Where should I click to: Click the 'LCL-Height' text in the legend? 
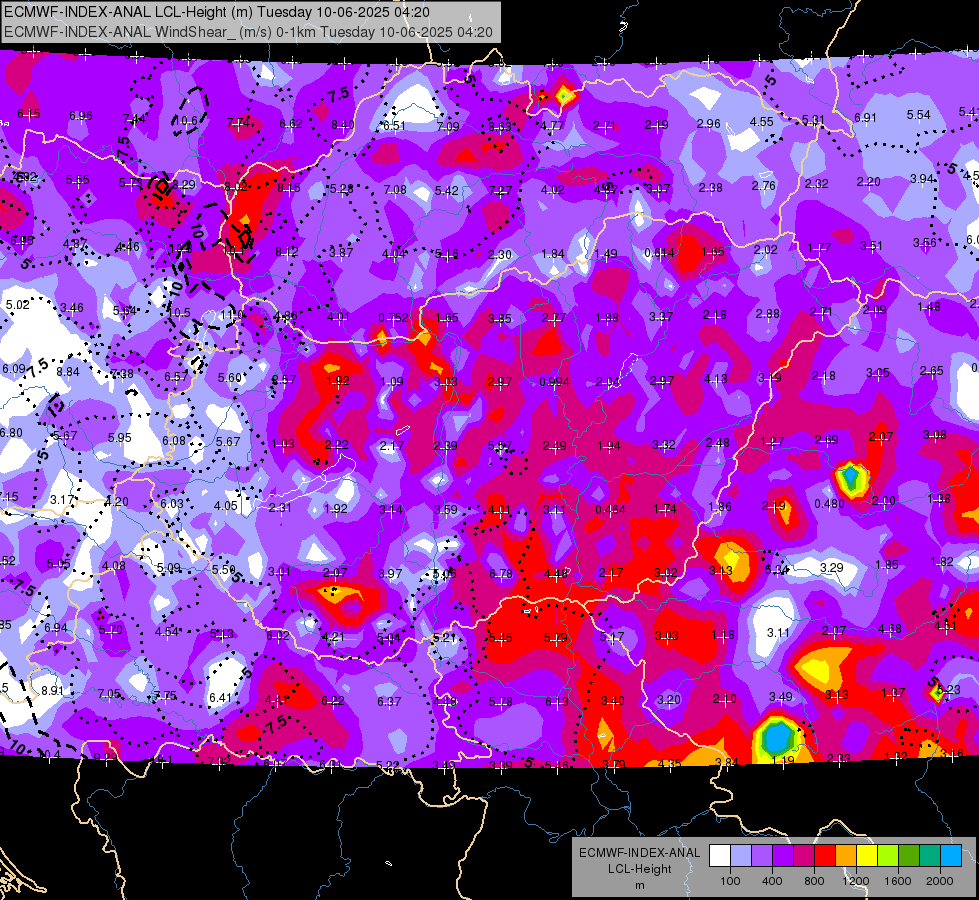640,869
